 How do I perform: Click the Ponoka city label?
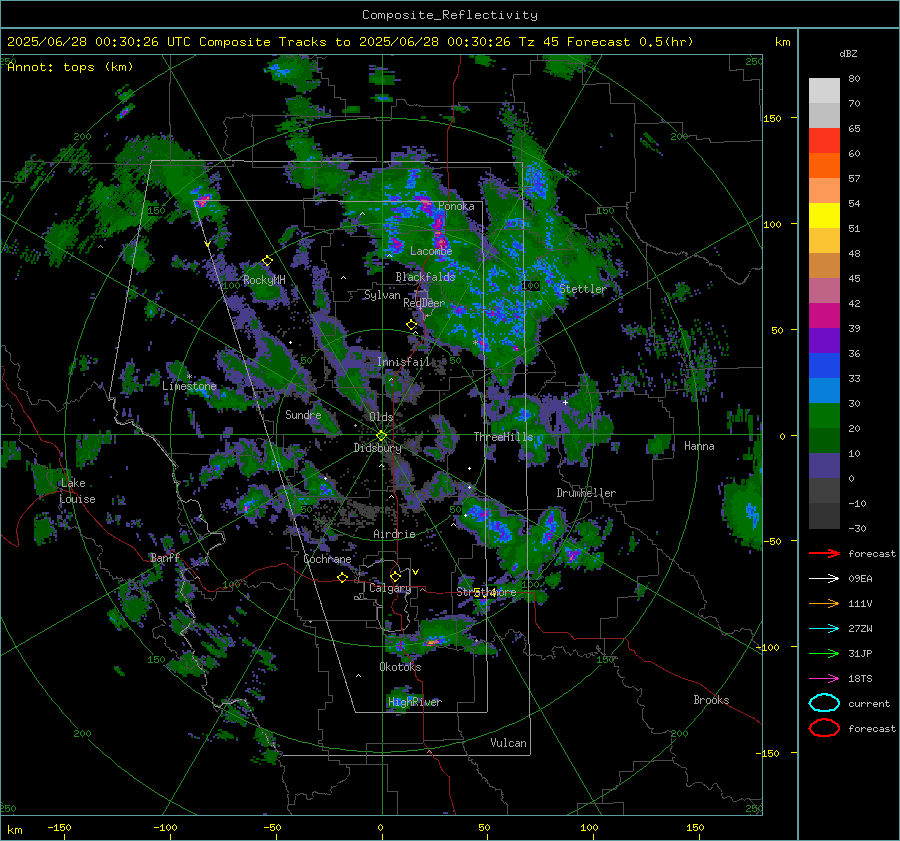click(456, 206)
